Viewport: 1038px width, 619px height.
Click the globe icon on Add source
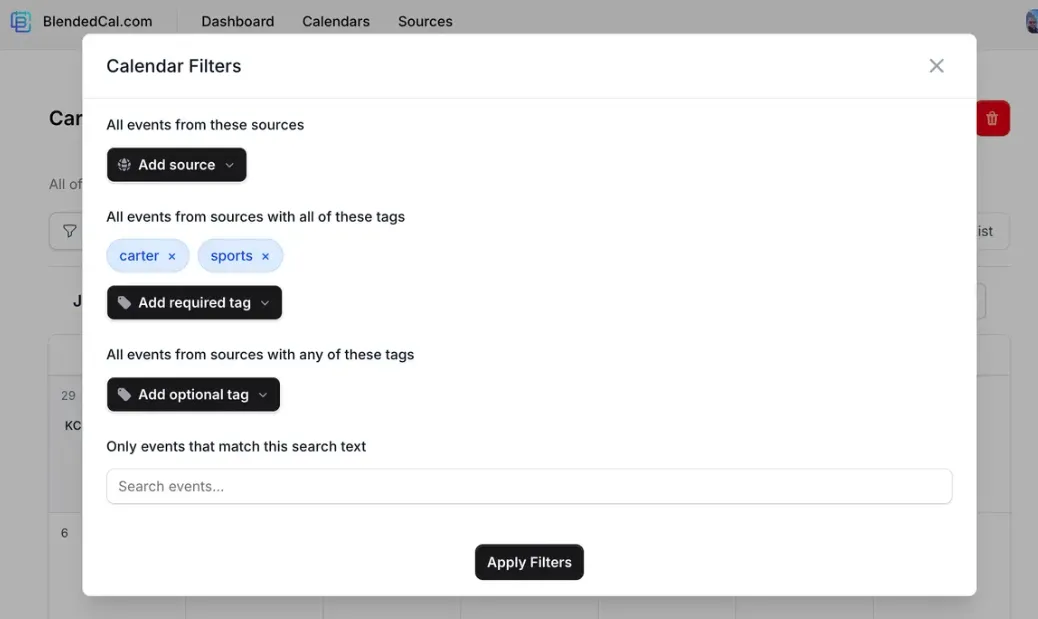coord(124,165)
